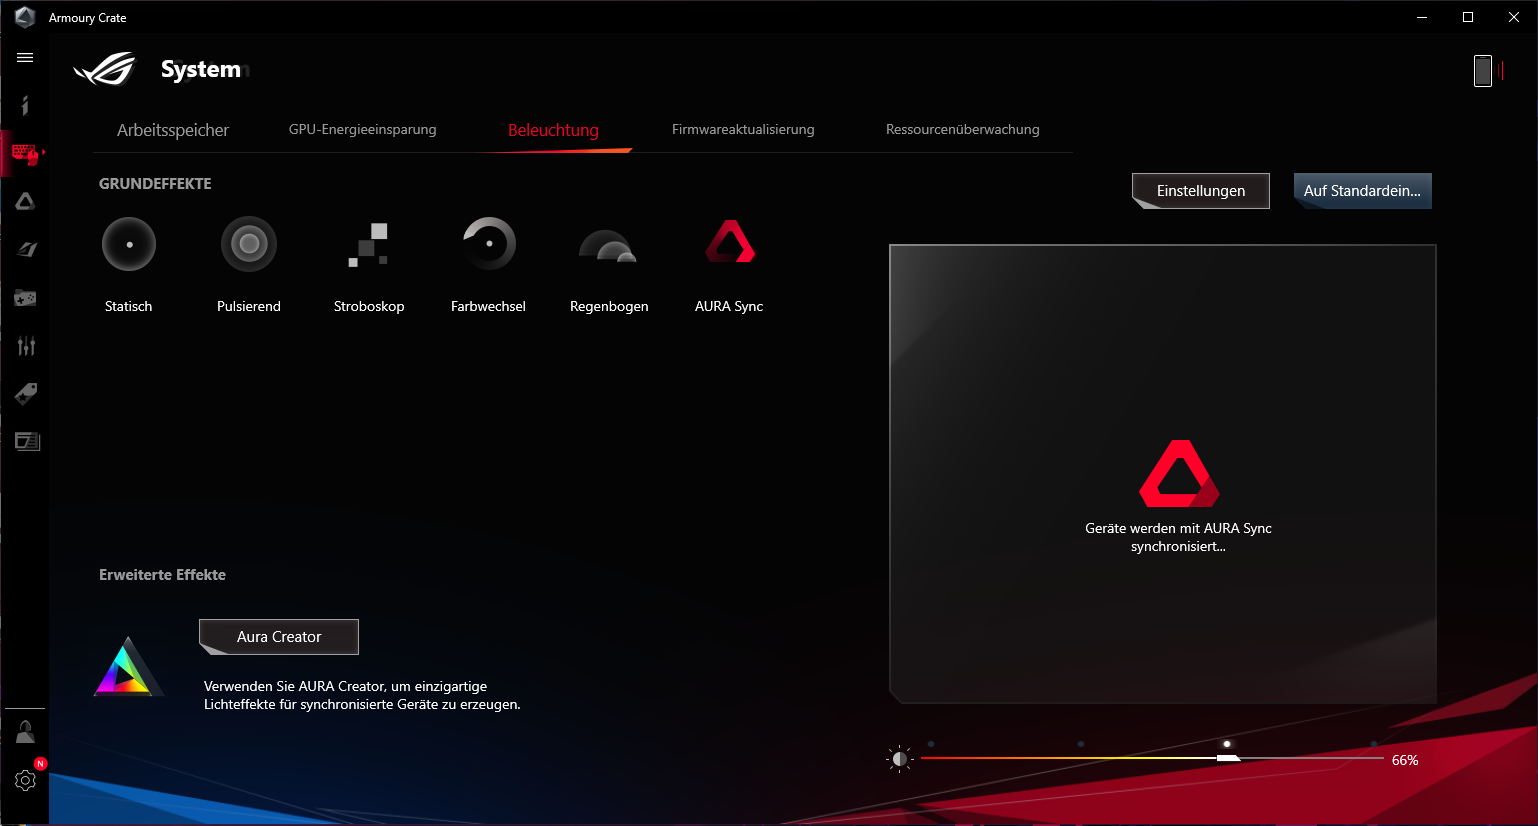Click the ROG logo in the header
Viewport: 1538px width, 826px height.
pos(104,69)
